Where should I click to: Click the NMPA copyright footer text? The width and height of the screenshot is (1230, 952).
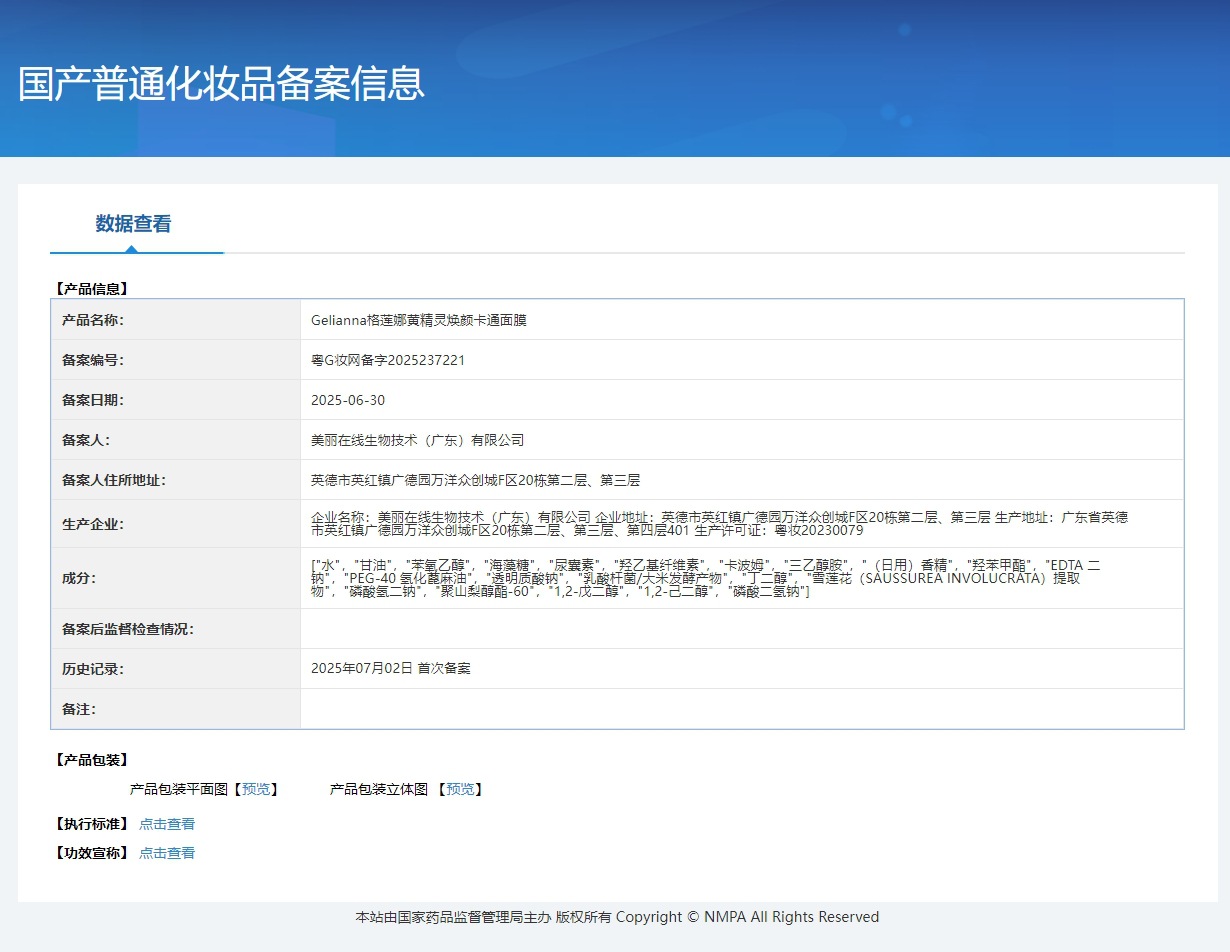click(x=617, y=917)
